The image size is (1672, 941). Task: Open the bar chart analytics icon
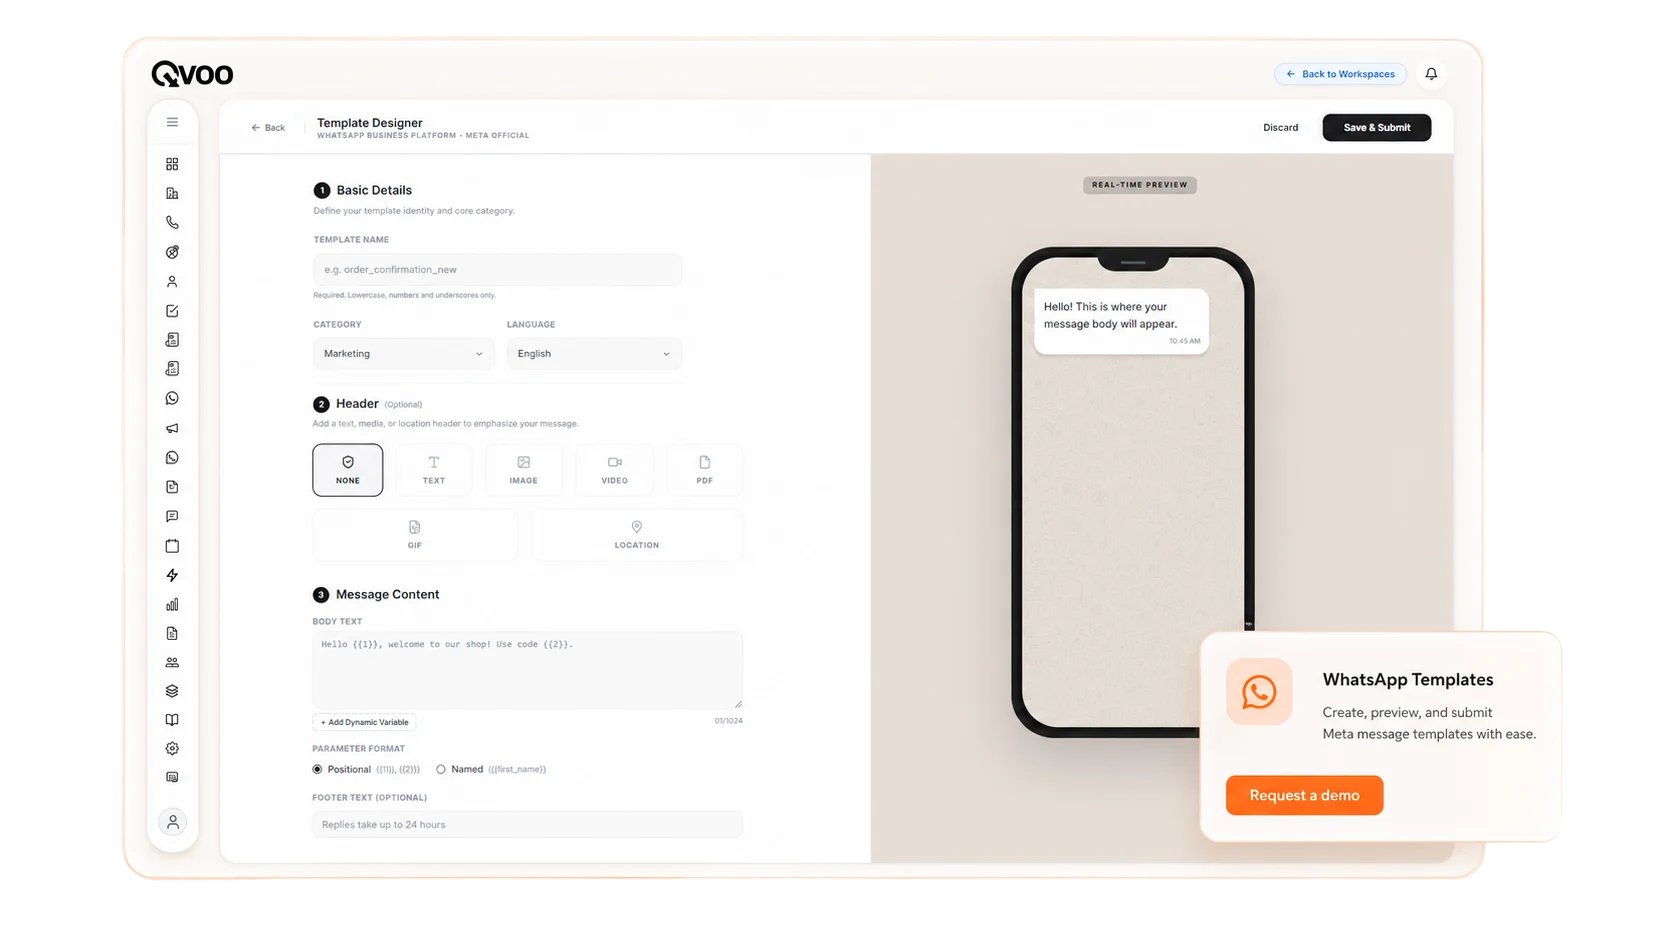tap(172, 604)
